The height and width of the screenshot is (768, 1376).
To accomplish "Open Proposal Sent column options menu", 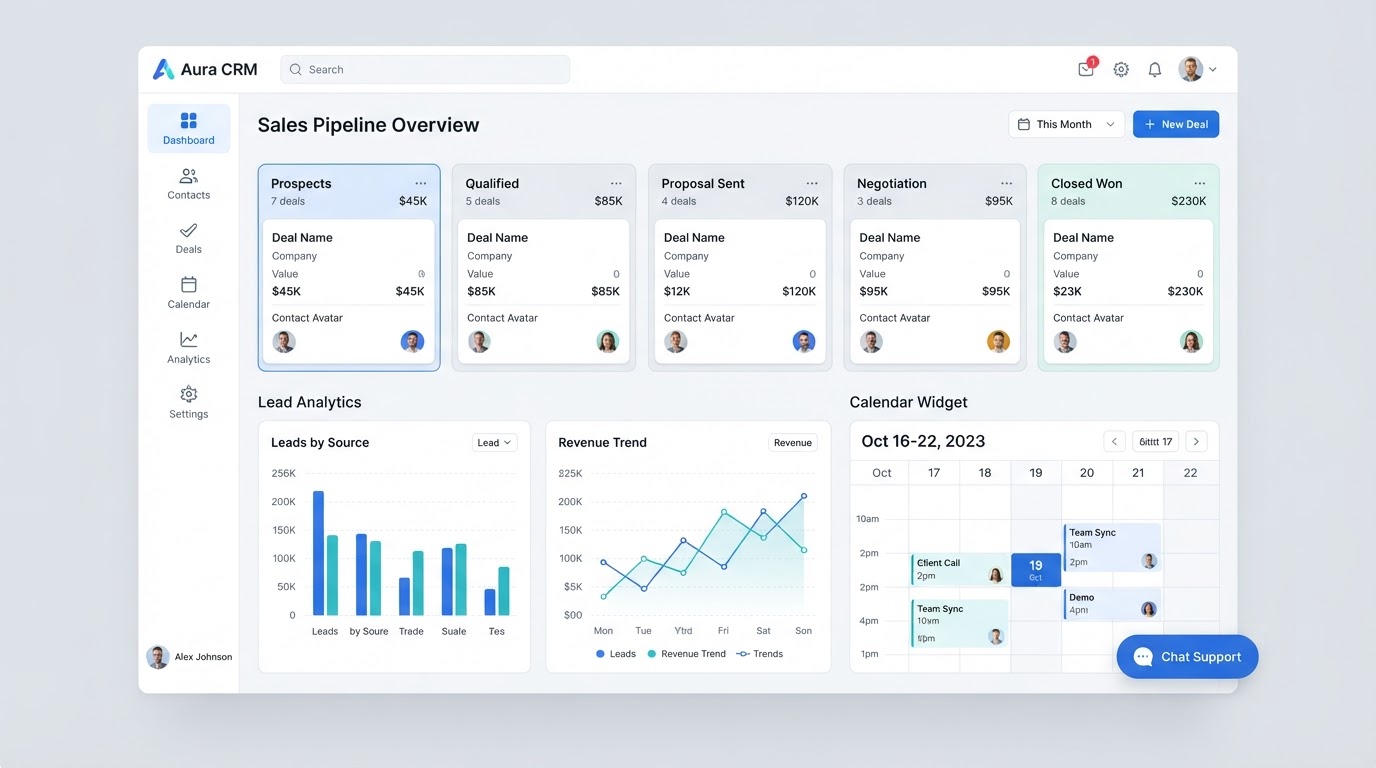I will point(812,183).
